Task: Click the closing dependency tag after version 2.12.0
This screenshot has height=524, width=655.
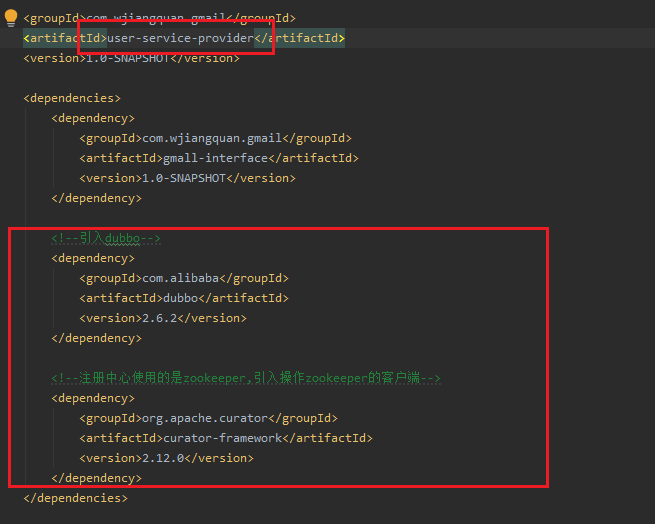Action: [96, 478]
